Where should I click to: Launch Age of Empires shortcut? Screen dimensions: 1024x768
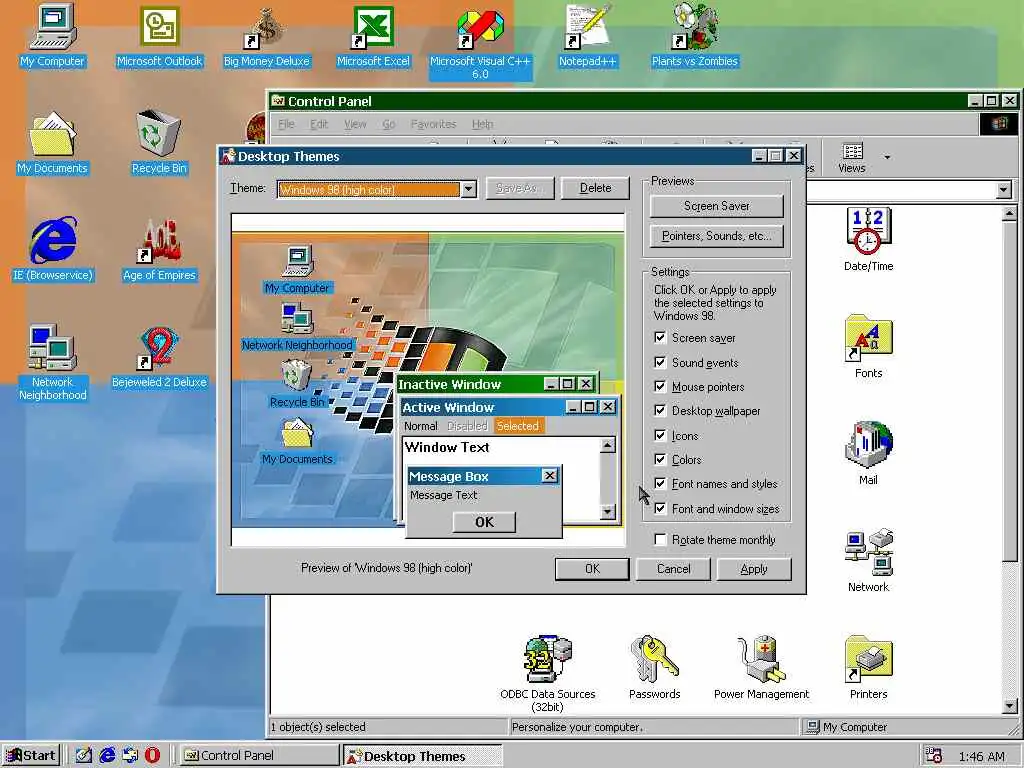point(159,249)
